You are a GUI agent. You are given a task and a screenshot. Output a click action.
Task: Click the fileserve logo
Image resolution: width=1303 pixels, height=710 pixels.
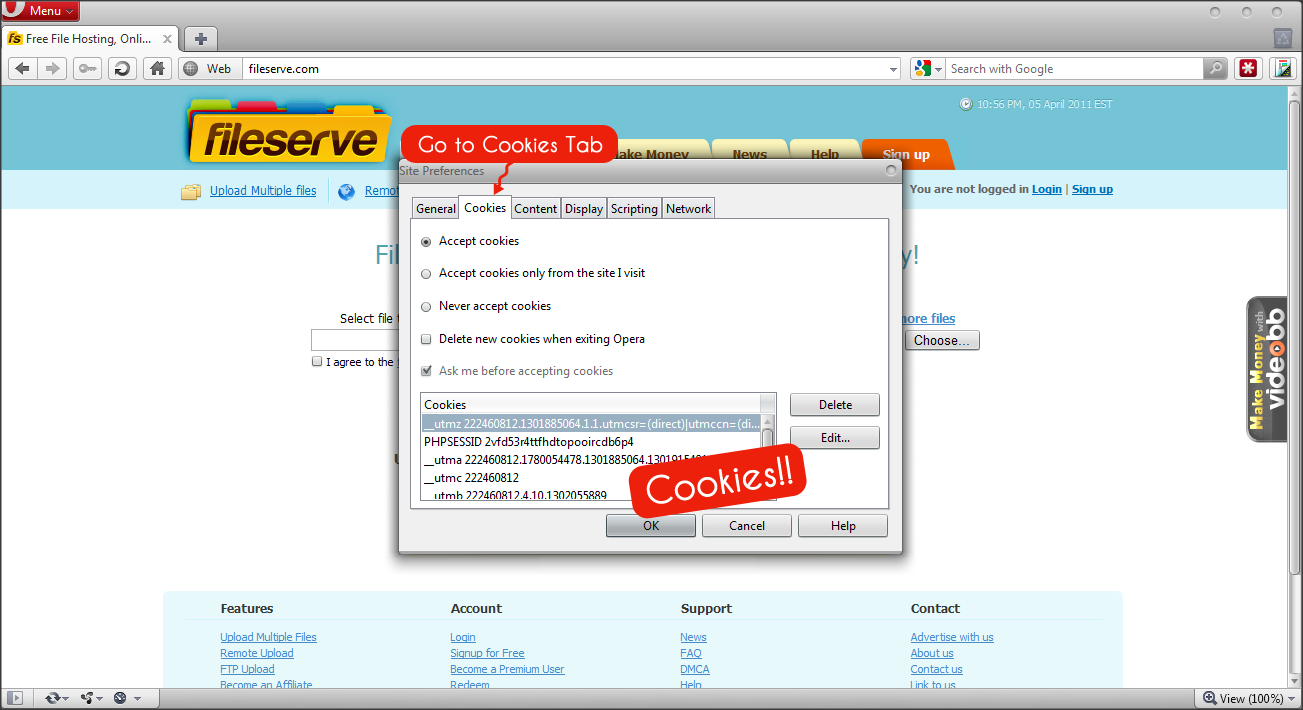[288, 132]
